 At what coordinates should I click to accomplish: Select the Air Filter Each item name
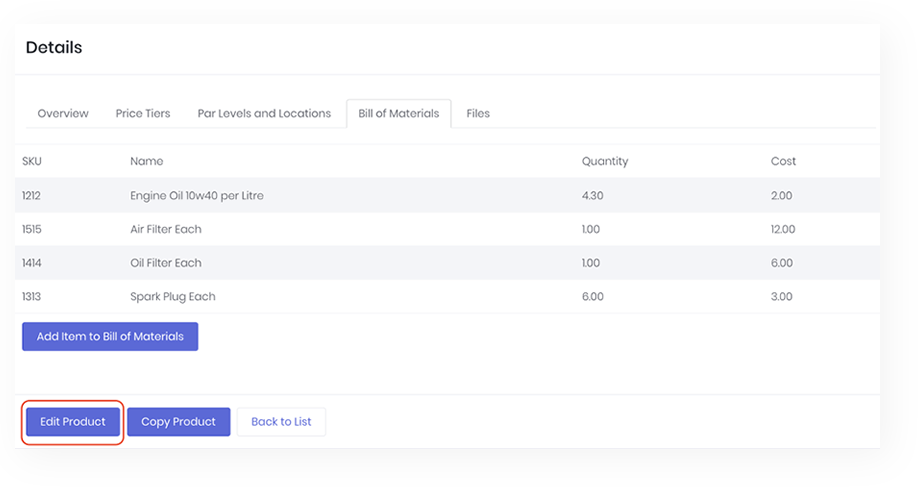(166, 230)
